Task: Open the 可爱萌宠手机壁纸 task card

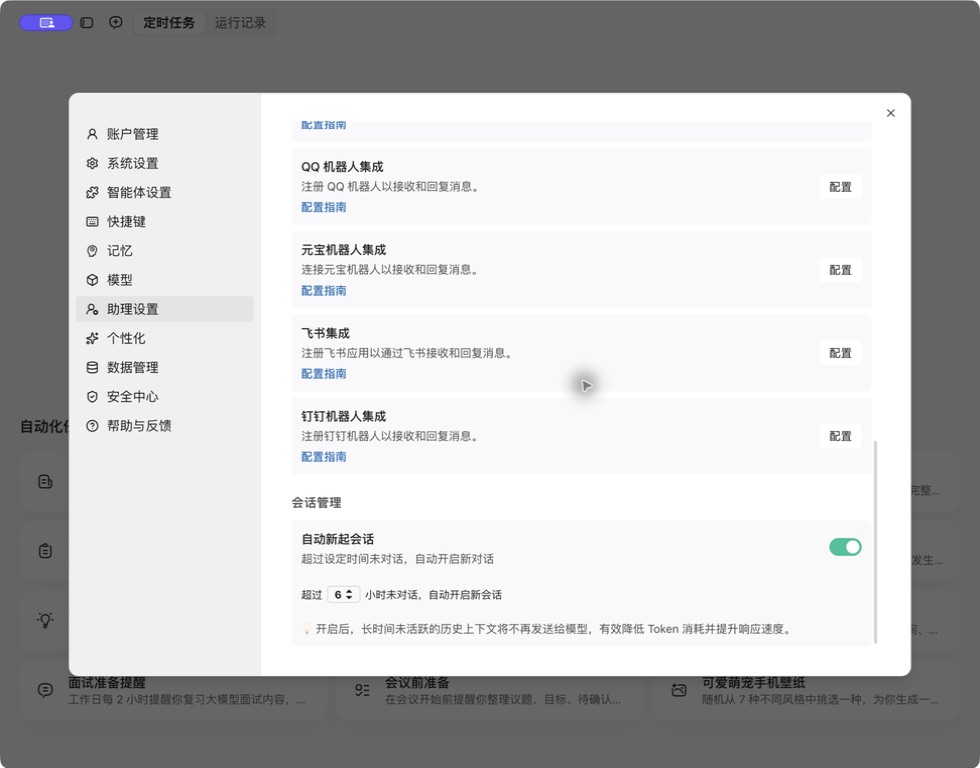Action: tap(807, 691)
